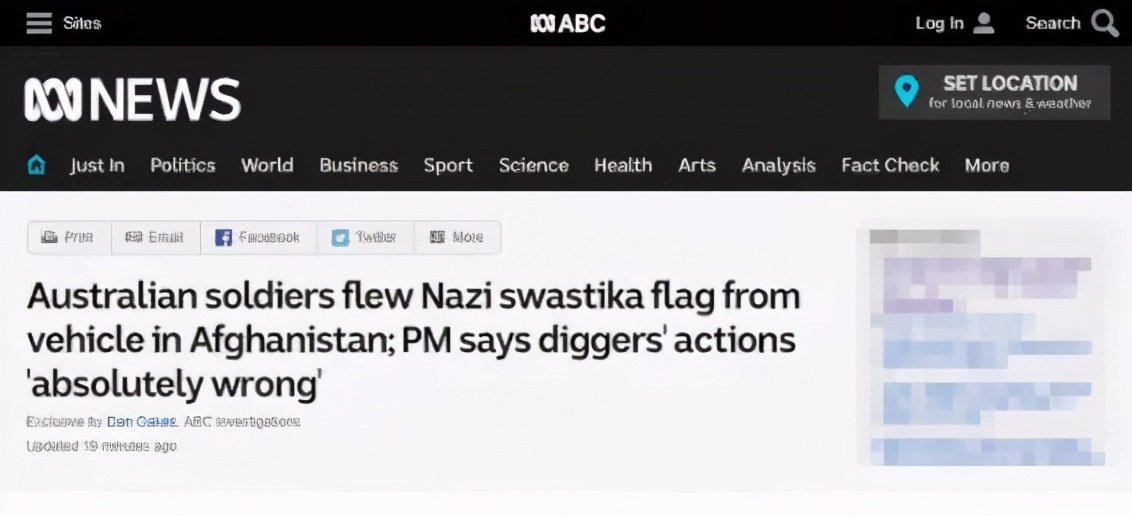Screen dimensions: 1132x516
Task: Click the Dan Oakes author link
Action: (x=142, y=421)
